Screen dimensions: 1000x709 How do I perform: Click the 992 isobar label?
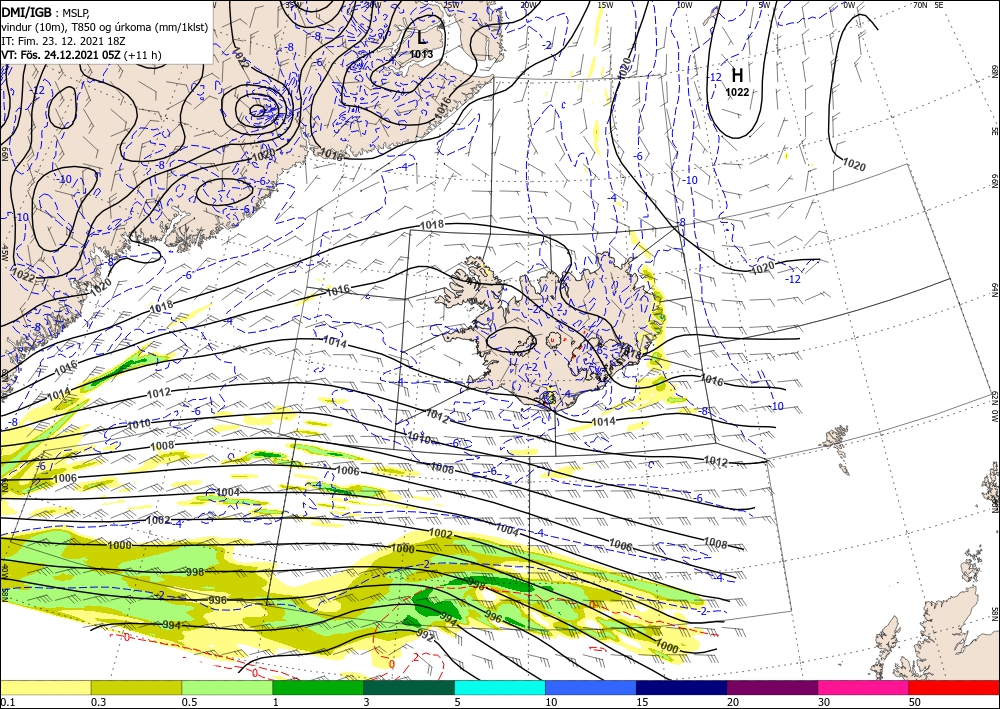(x=425, y=635)
